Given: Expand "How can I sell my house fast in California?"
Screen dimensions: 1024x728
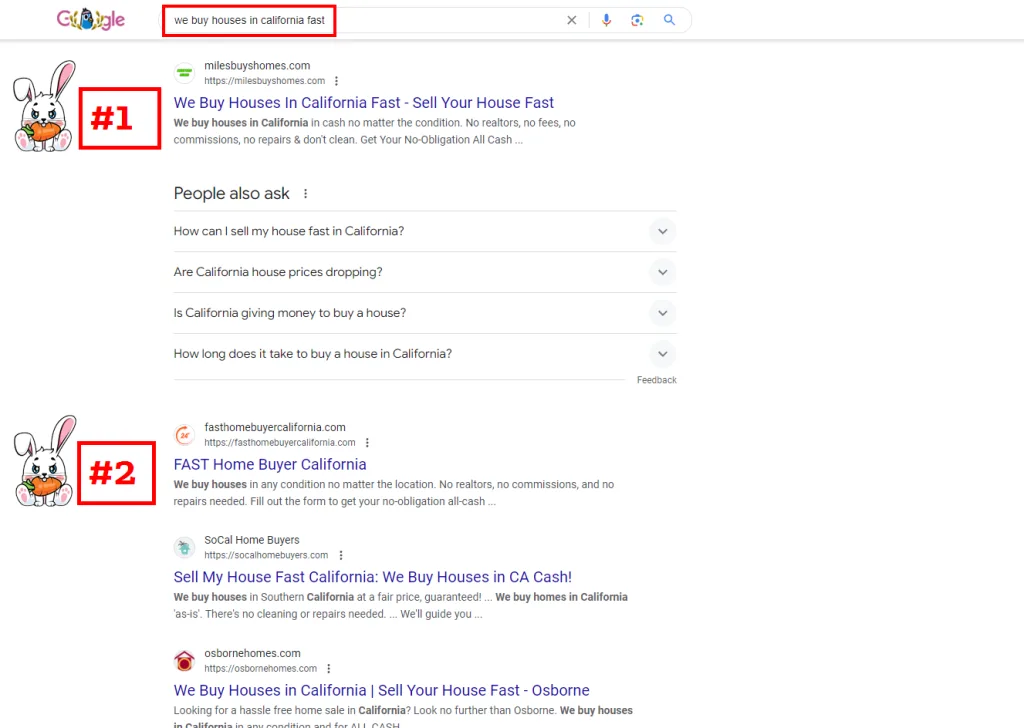Looking at the screenshot, I should (x=661, y=231).
